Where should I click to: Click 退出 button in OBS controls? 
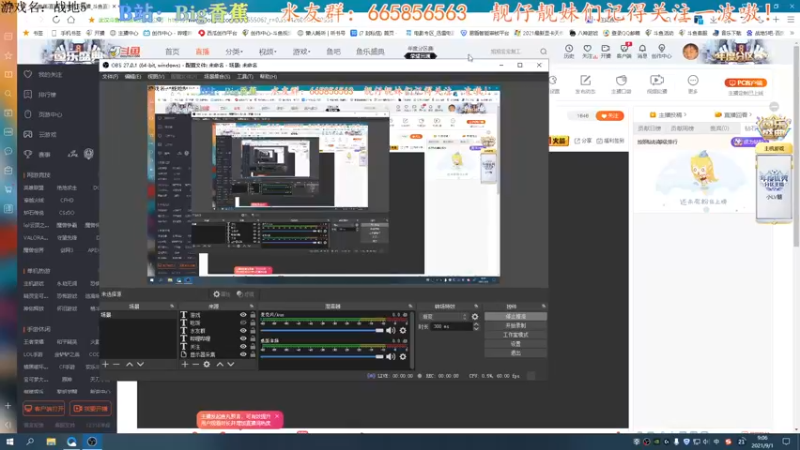coord(515,353)
